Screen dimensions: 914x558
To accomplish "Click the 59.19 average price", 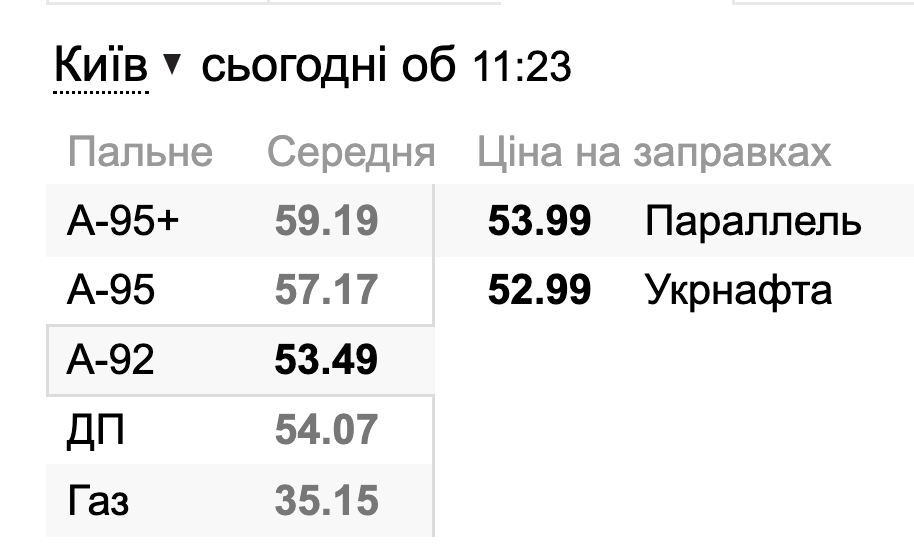I will tap(326, 221).
